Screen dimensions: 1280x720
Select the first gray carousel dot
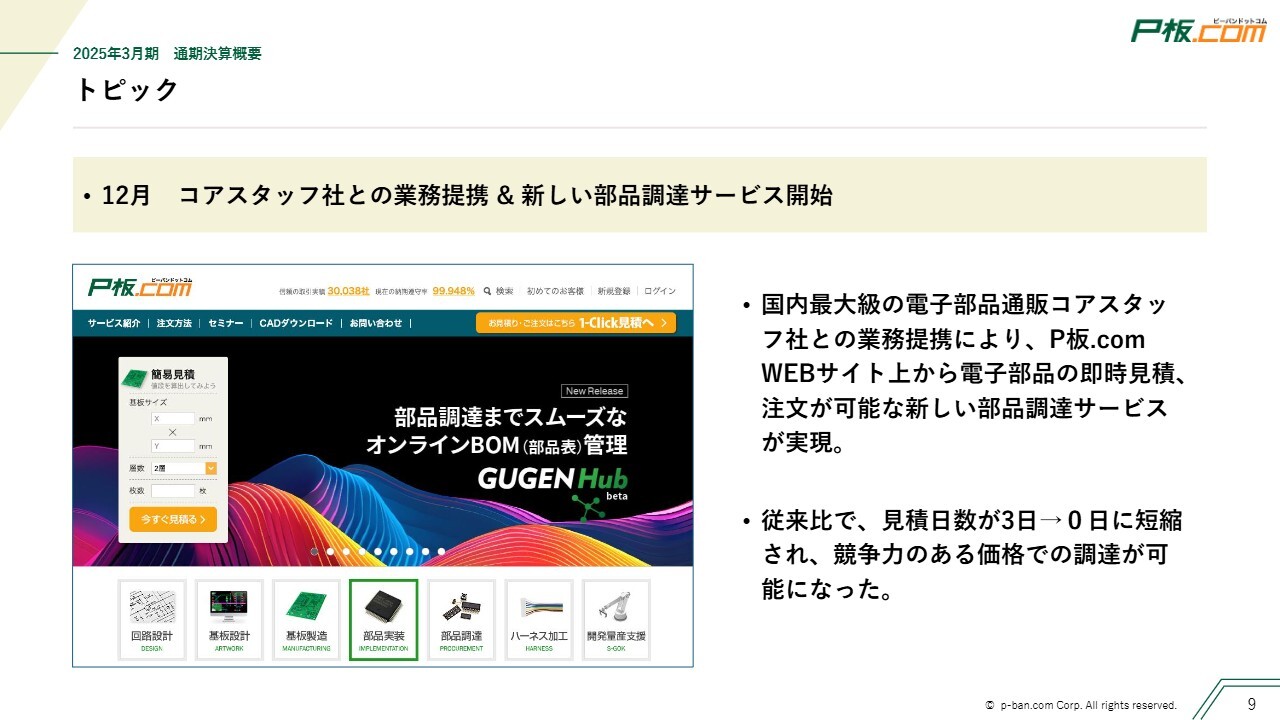point(314,551)
